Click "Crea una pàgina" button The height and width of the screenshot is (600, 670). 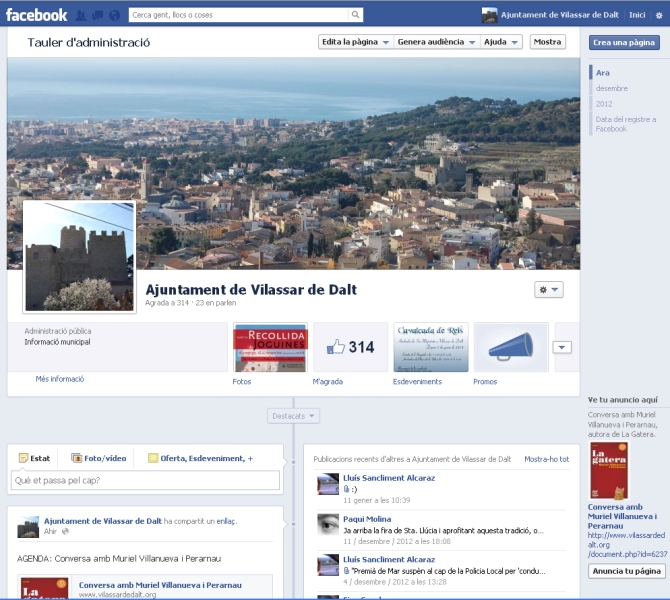tap(624, 42)
